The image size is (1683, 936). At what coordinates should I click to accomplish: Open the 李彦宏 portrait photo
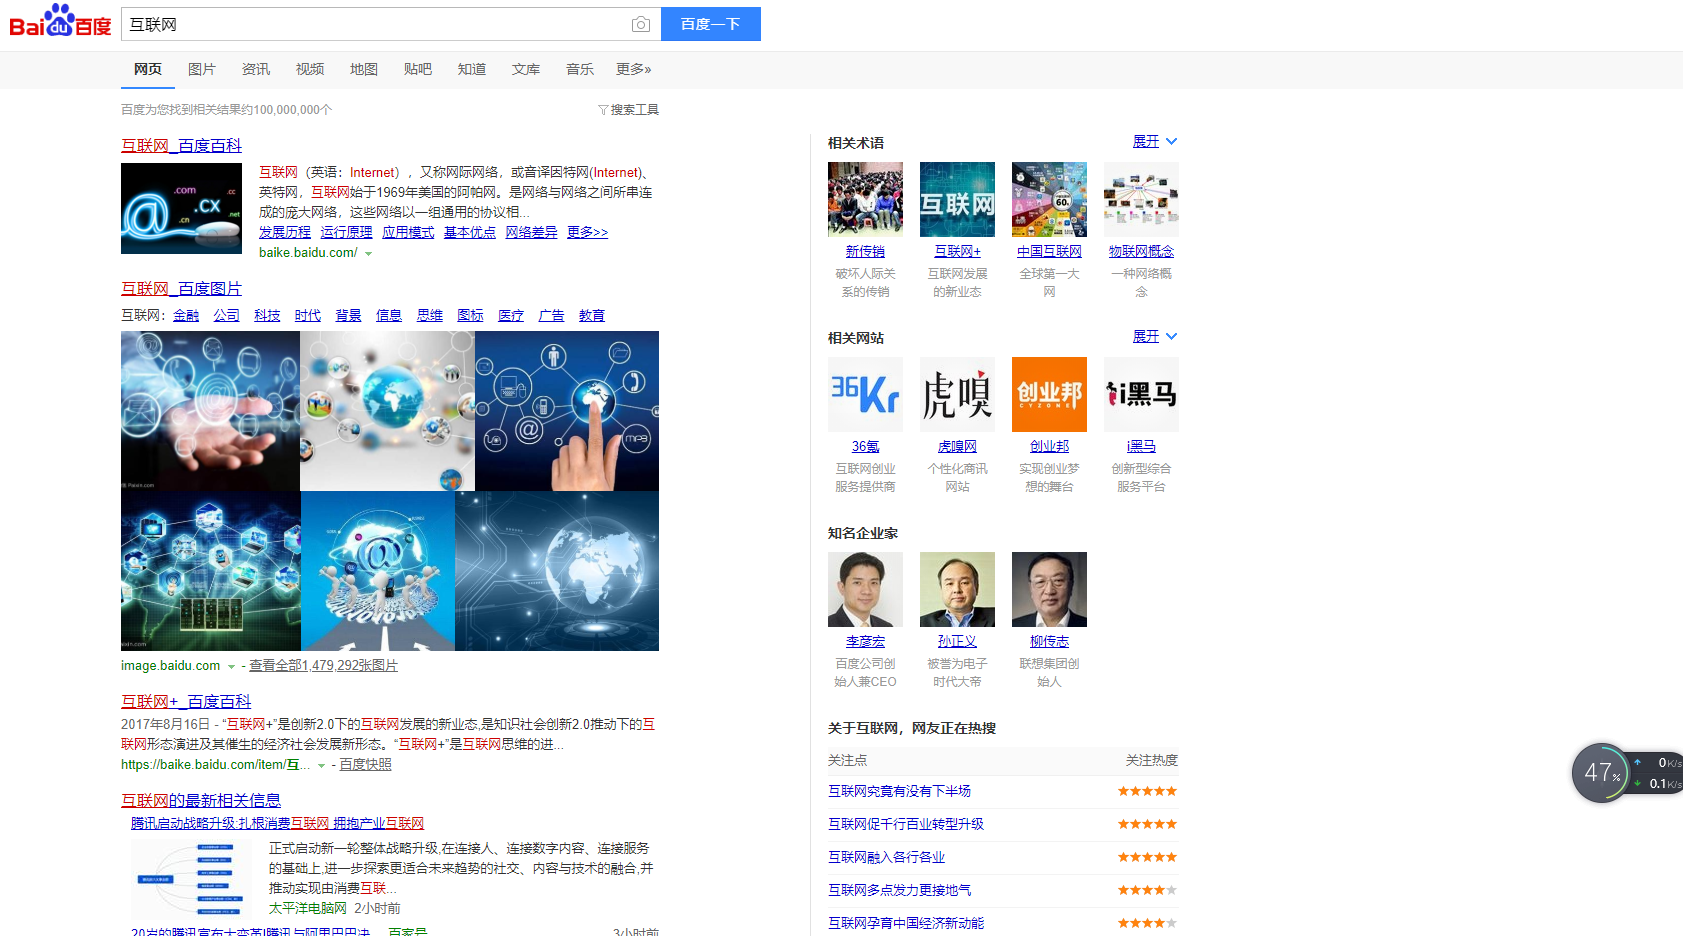[865, 589]
